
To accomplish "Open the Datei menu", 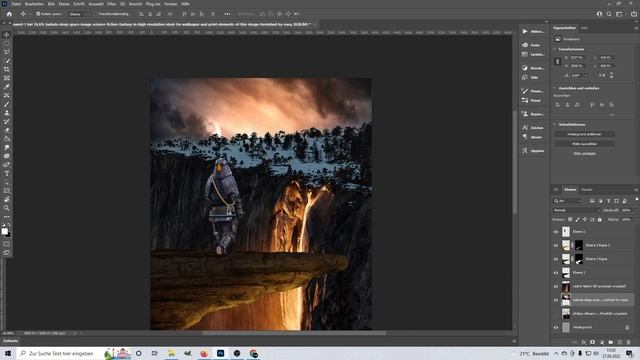I will click(x=16, y=4).
